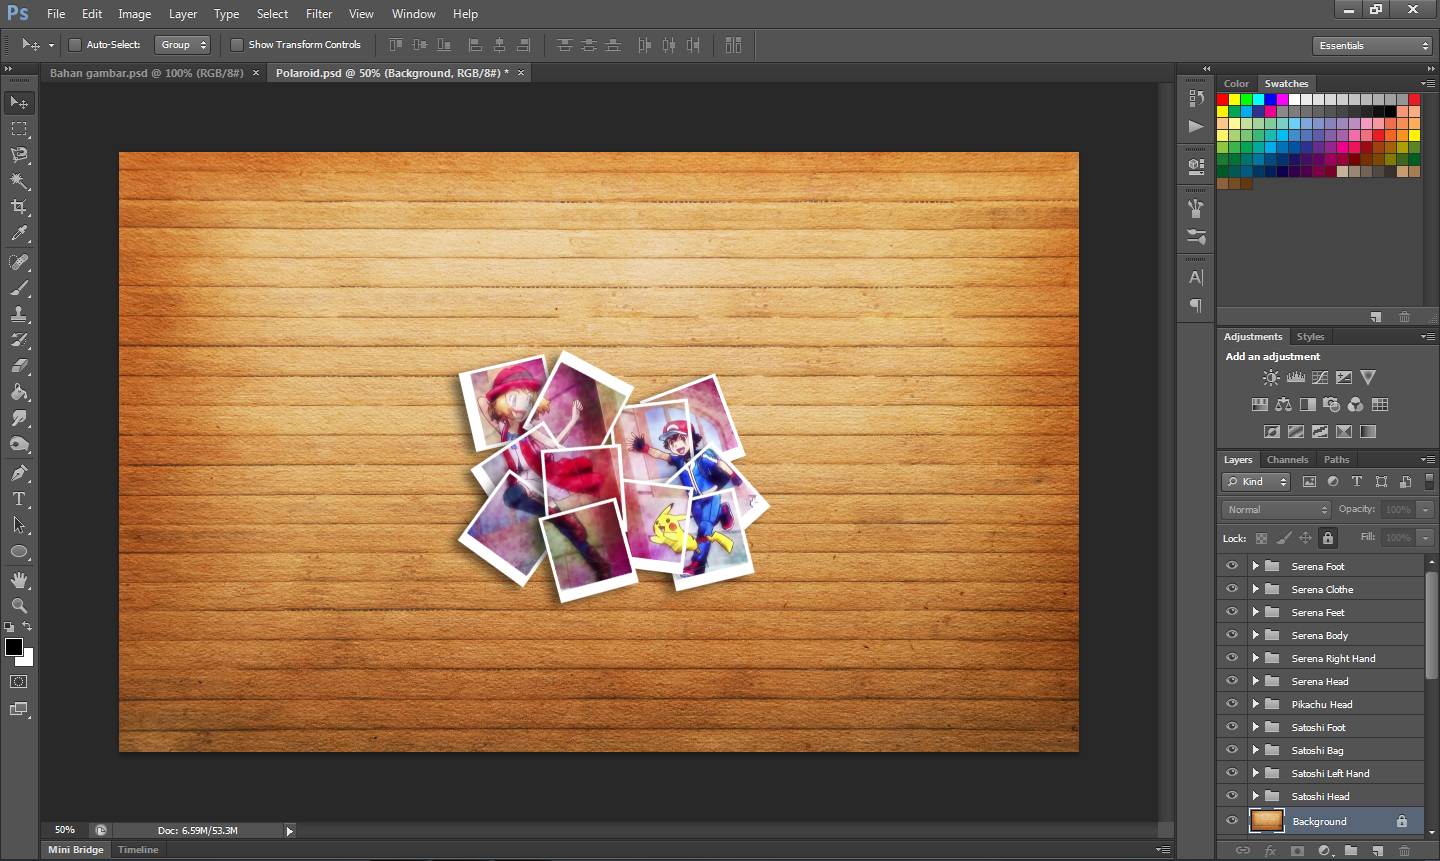
Task: Open the blend mode dropdown showing Normal
Action: 1275,509
